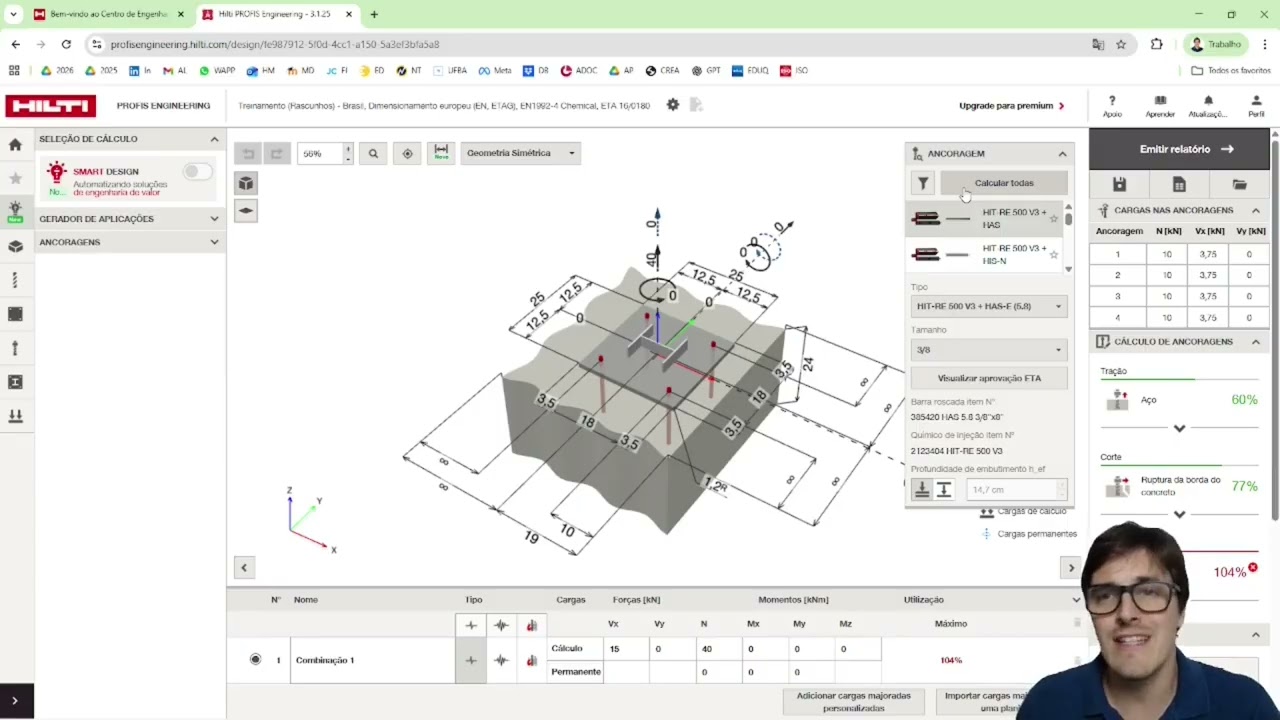Click the magnifier zoom icon in toolbar
This screenshot has width=1280, height=720.
point(373,153)
